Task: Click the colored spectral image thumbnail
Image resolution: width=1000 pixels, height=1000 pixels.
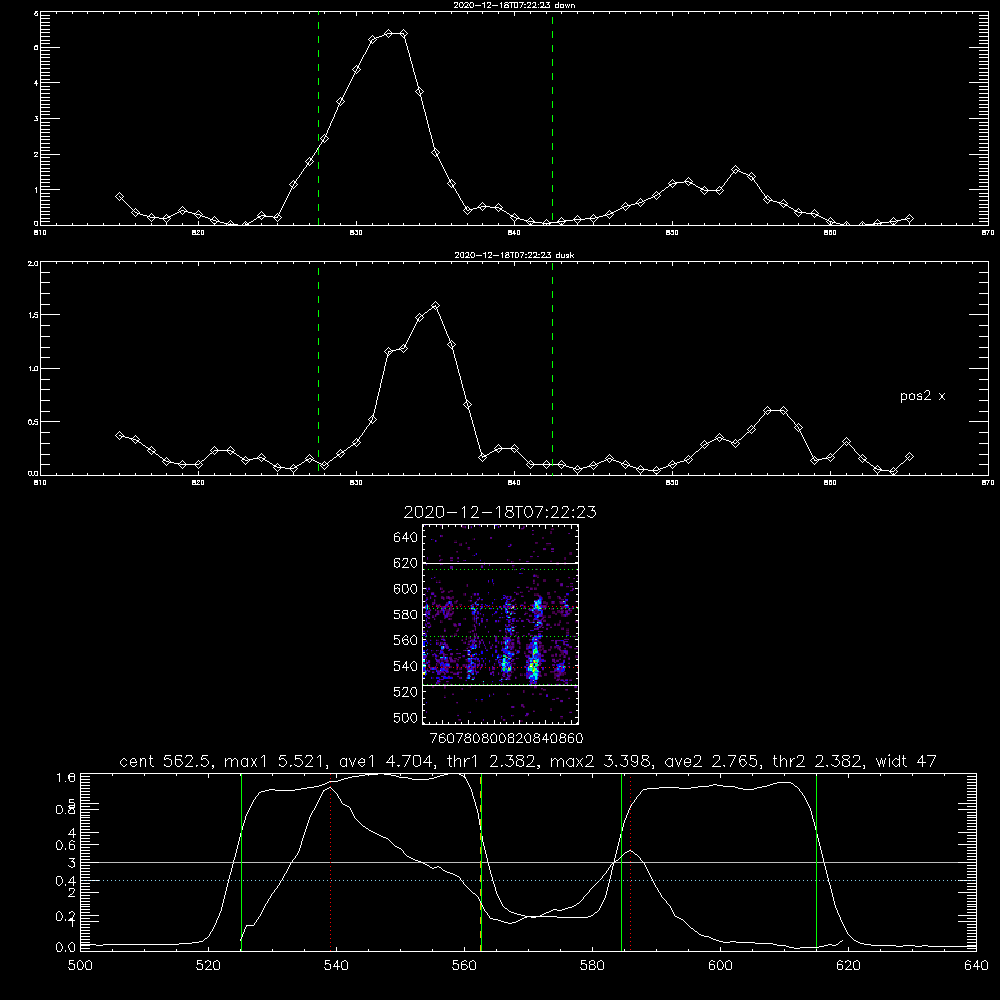Action: [500, 624]
